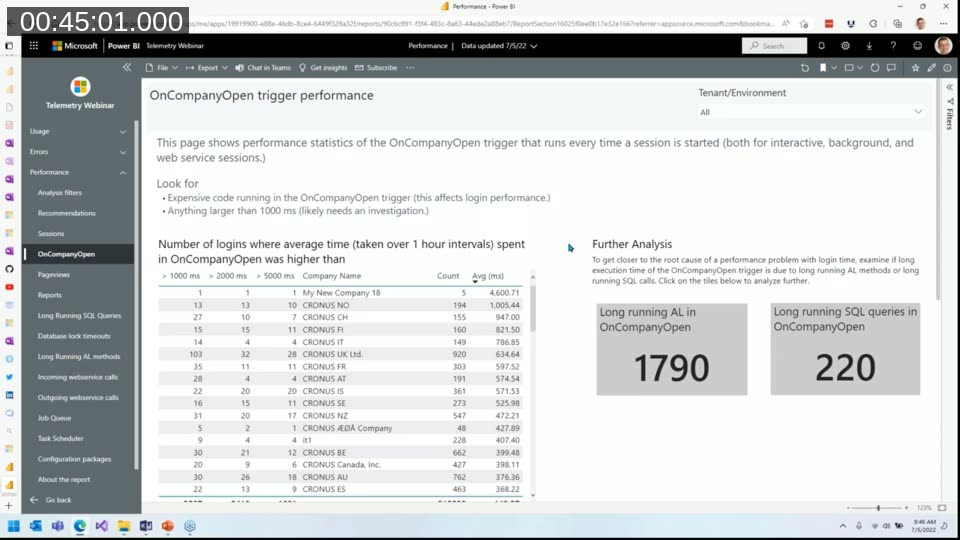This screenshot has width=960, height=540.
Task: Favorite this report with the star
Action: [x=915, y=68]
